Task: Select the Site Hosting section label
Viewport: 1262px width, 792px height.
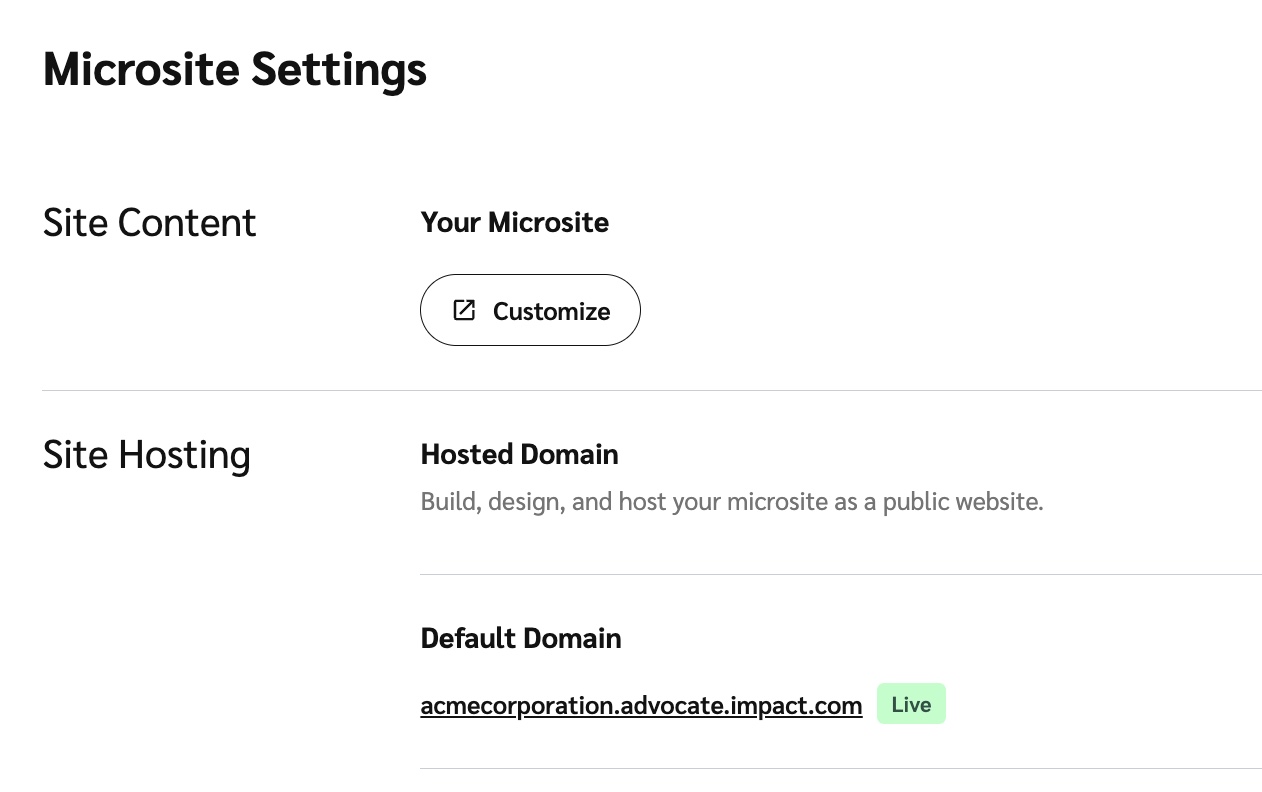Action: click(147, 455)
